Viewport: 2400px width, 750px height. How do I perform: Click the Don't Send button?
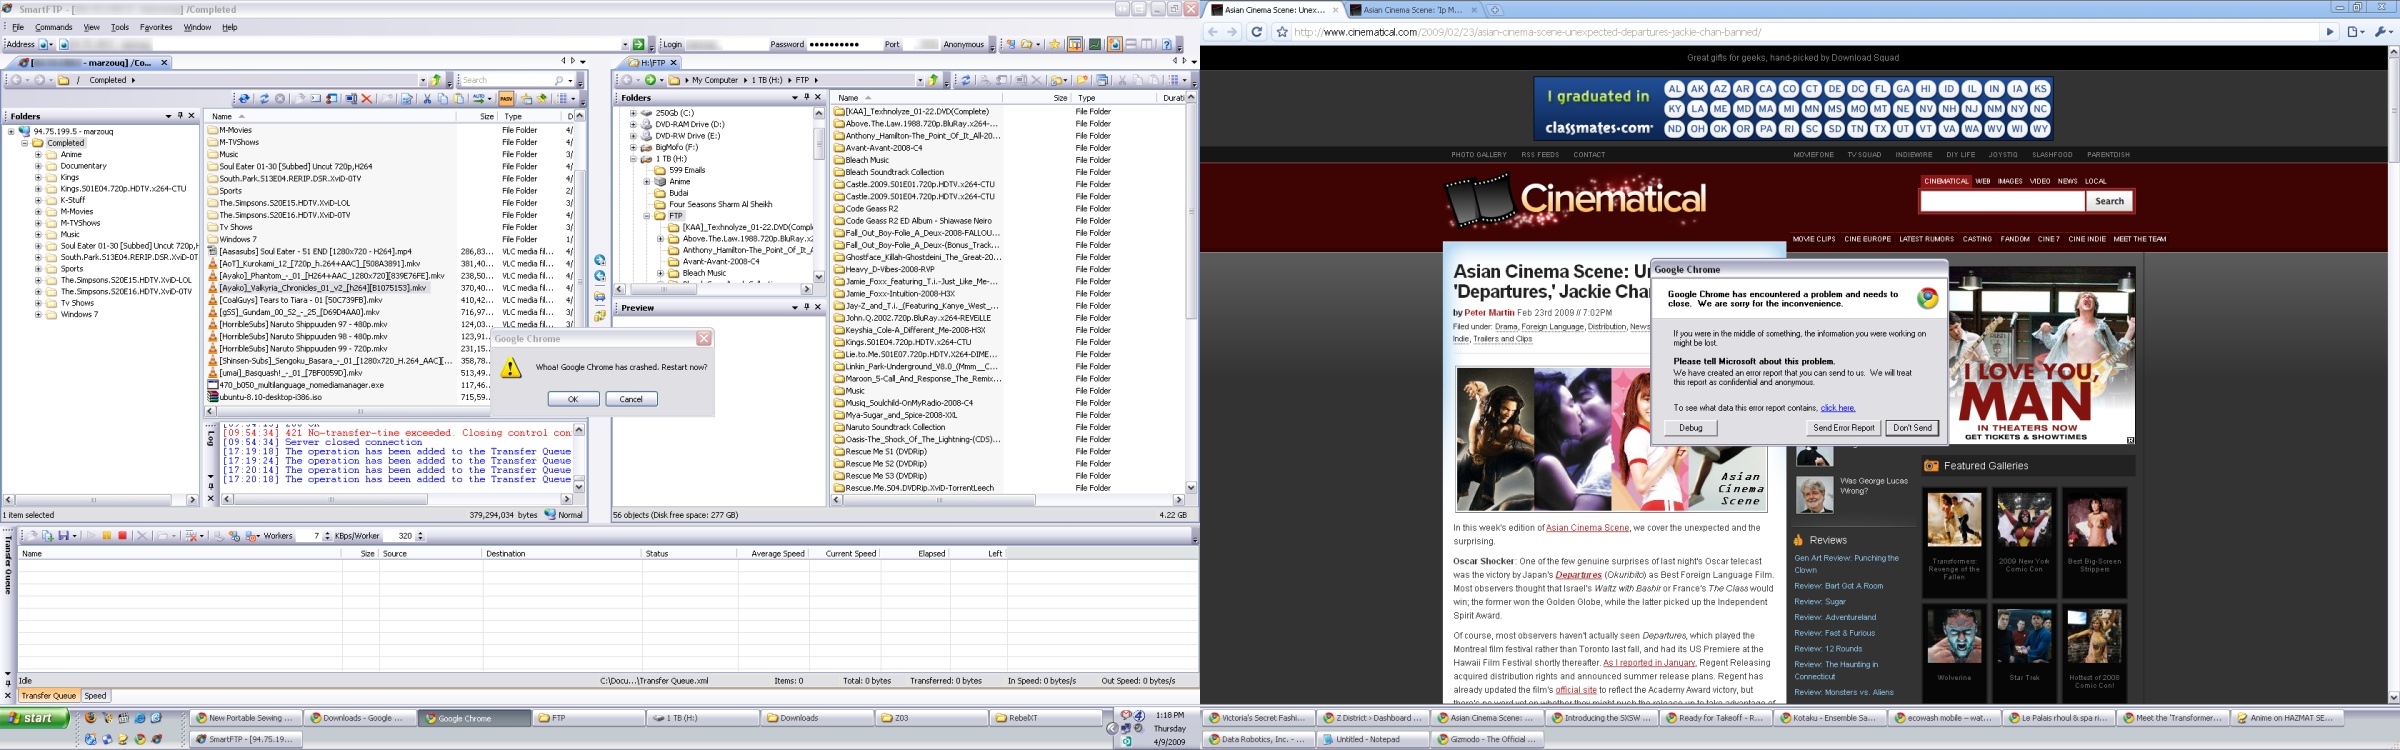[x=1912, y=428]
